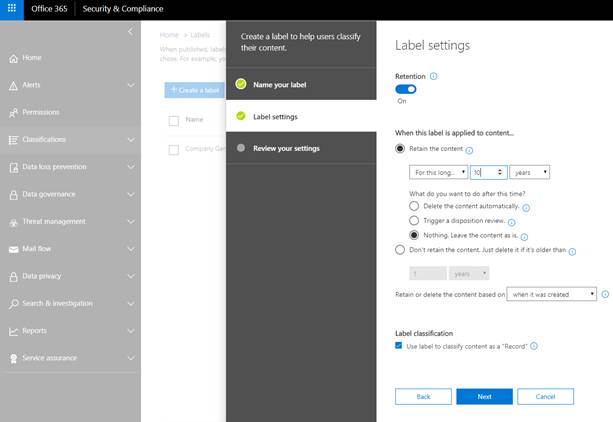Uncheck 'Use label to classify content as Record'
Screen dimensions: 613x422
coord(400,346)
